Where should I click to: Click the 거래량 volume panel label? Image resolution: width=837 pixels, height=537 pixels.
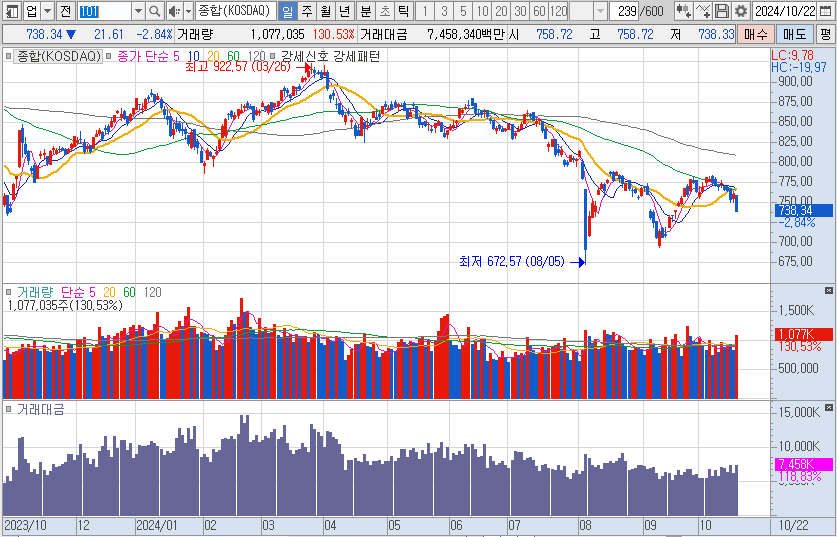(35, 292)
